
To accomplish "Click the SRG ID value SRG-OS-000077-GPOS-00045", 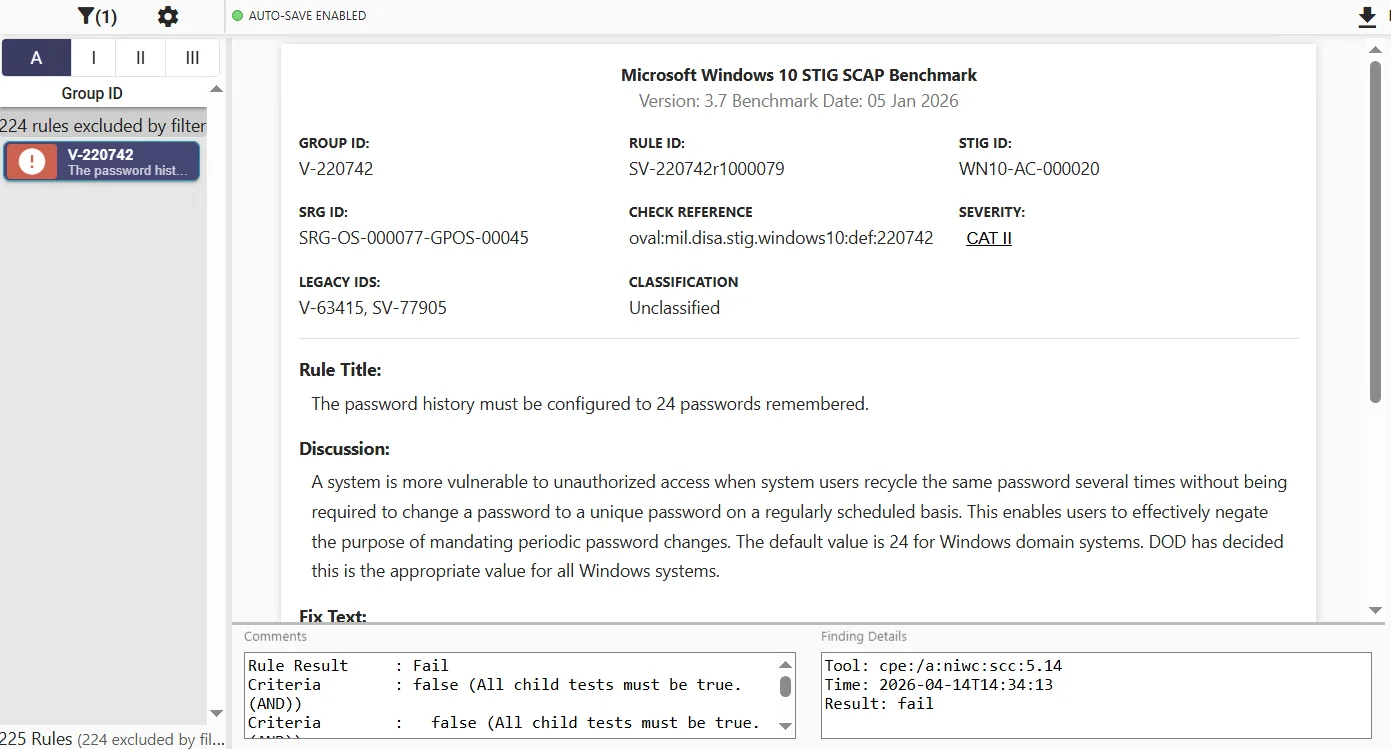I will pyautogui.click(x=414, y=238).
